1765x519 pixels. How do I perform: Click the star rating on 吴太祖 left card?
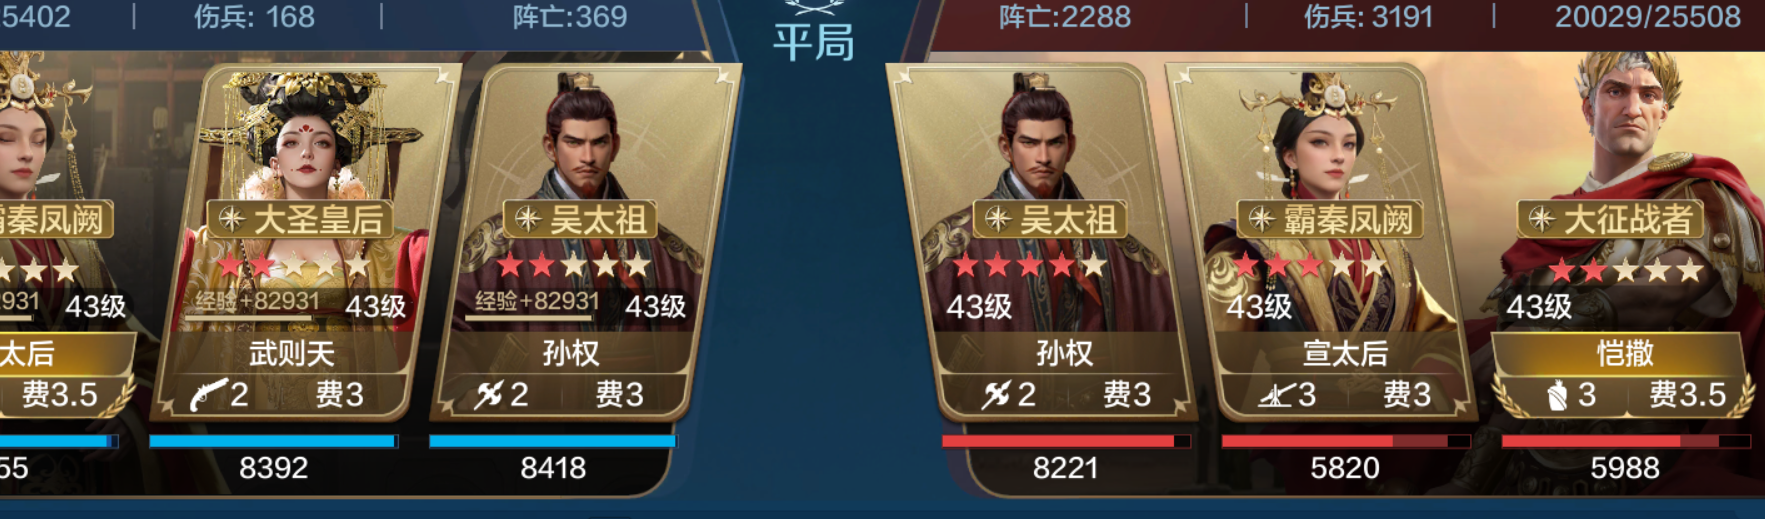click(574, 265)
